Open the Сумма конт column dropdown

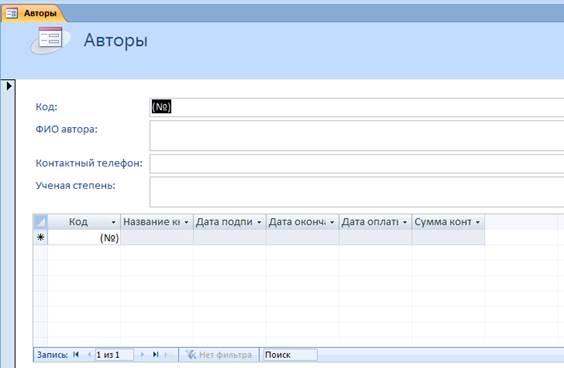click(x=478, y=222)
